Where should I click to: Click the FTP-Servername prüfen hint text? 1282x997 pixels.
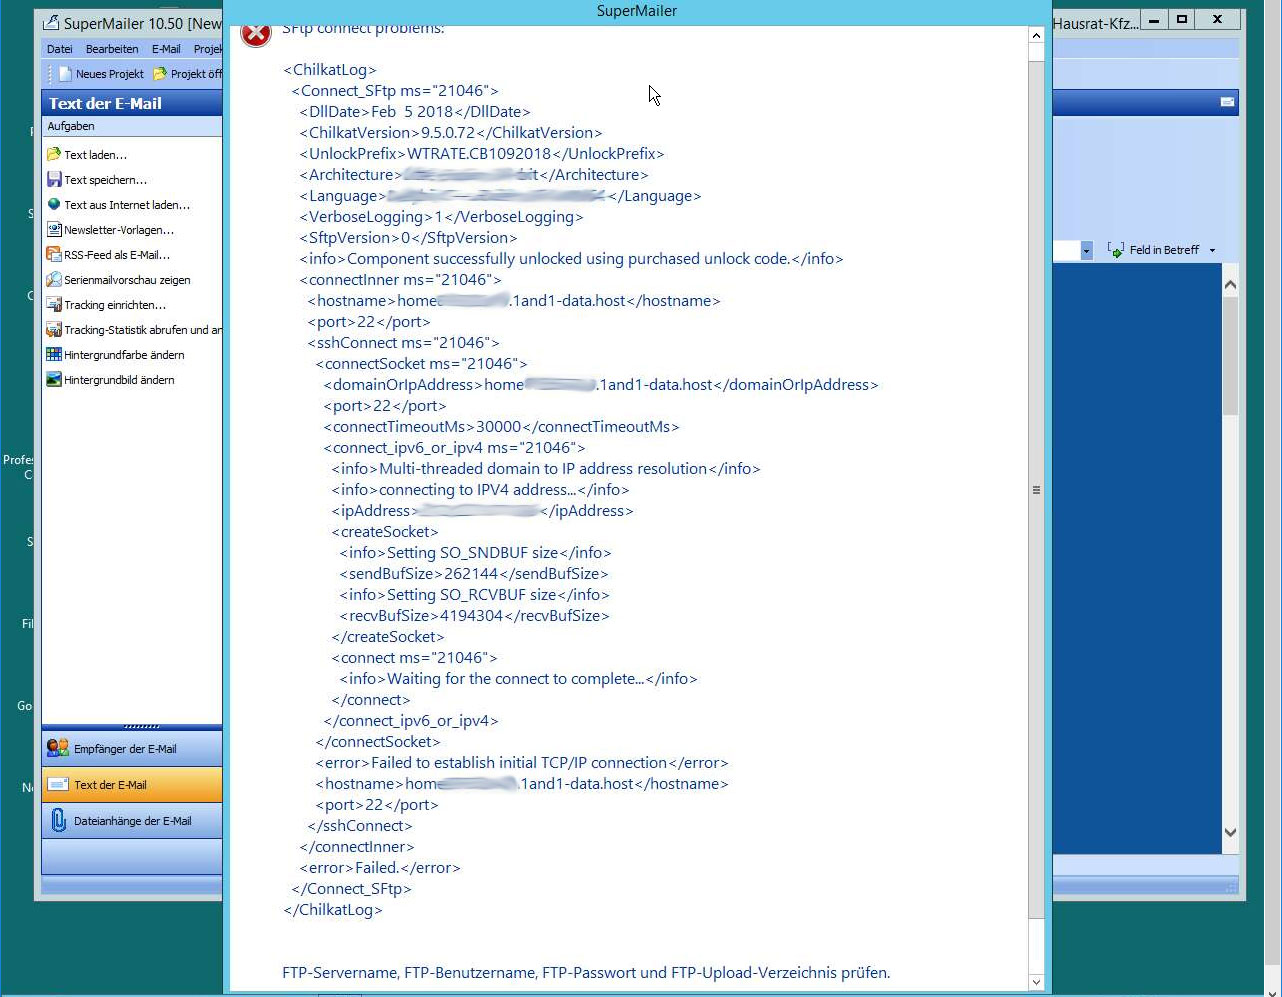[x=586, y=973]
